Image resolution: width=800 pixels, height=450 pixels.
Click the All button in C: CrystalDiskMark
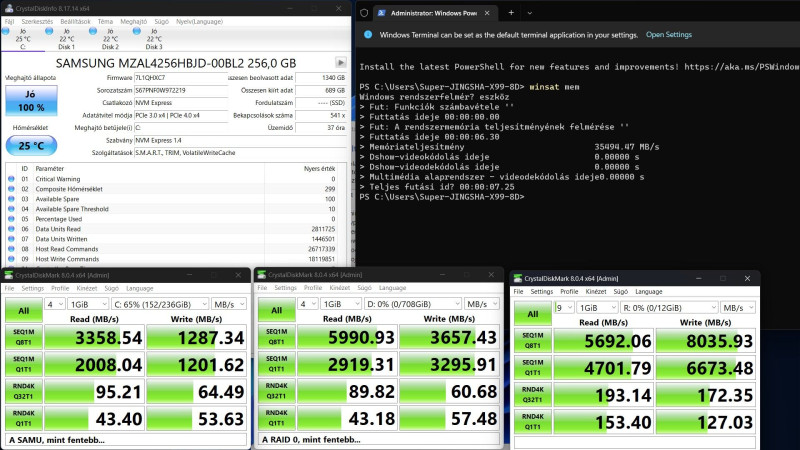point(23,310)
